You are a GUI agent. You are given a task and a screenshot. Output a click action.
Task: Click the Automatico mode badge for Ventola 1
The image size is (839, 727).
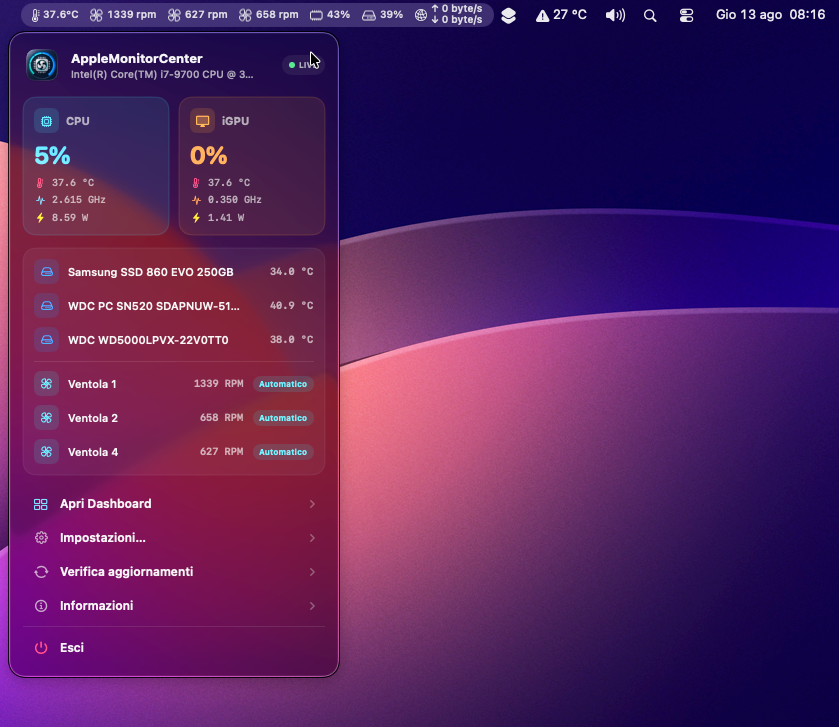coord(283,384)
